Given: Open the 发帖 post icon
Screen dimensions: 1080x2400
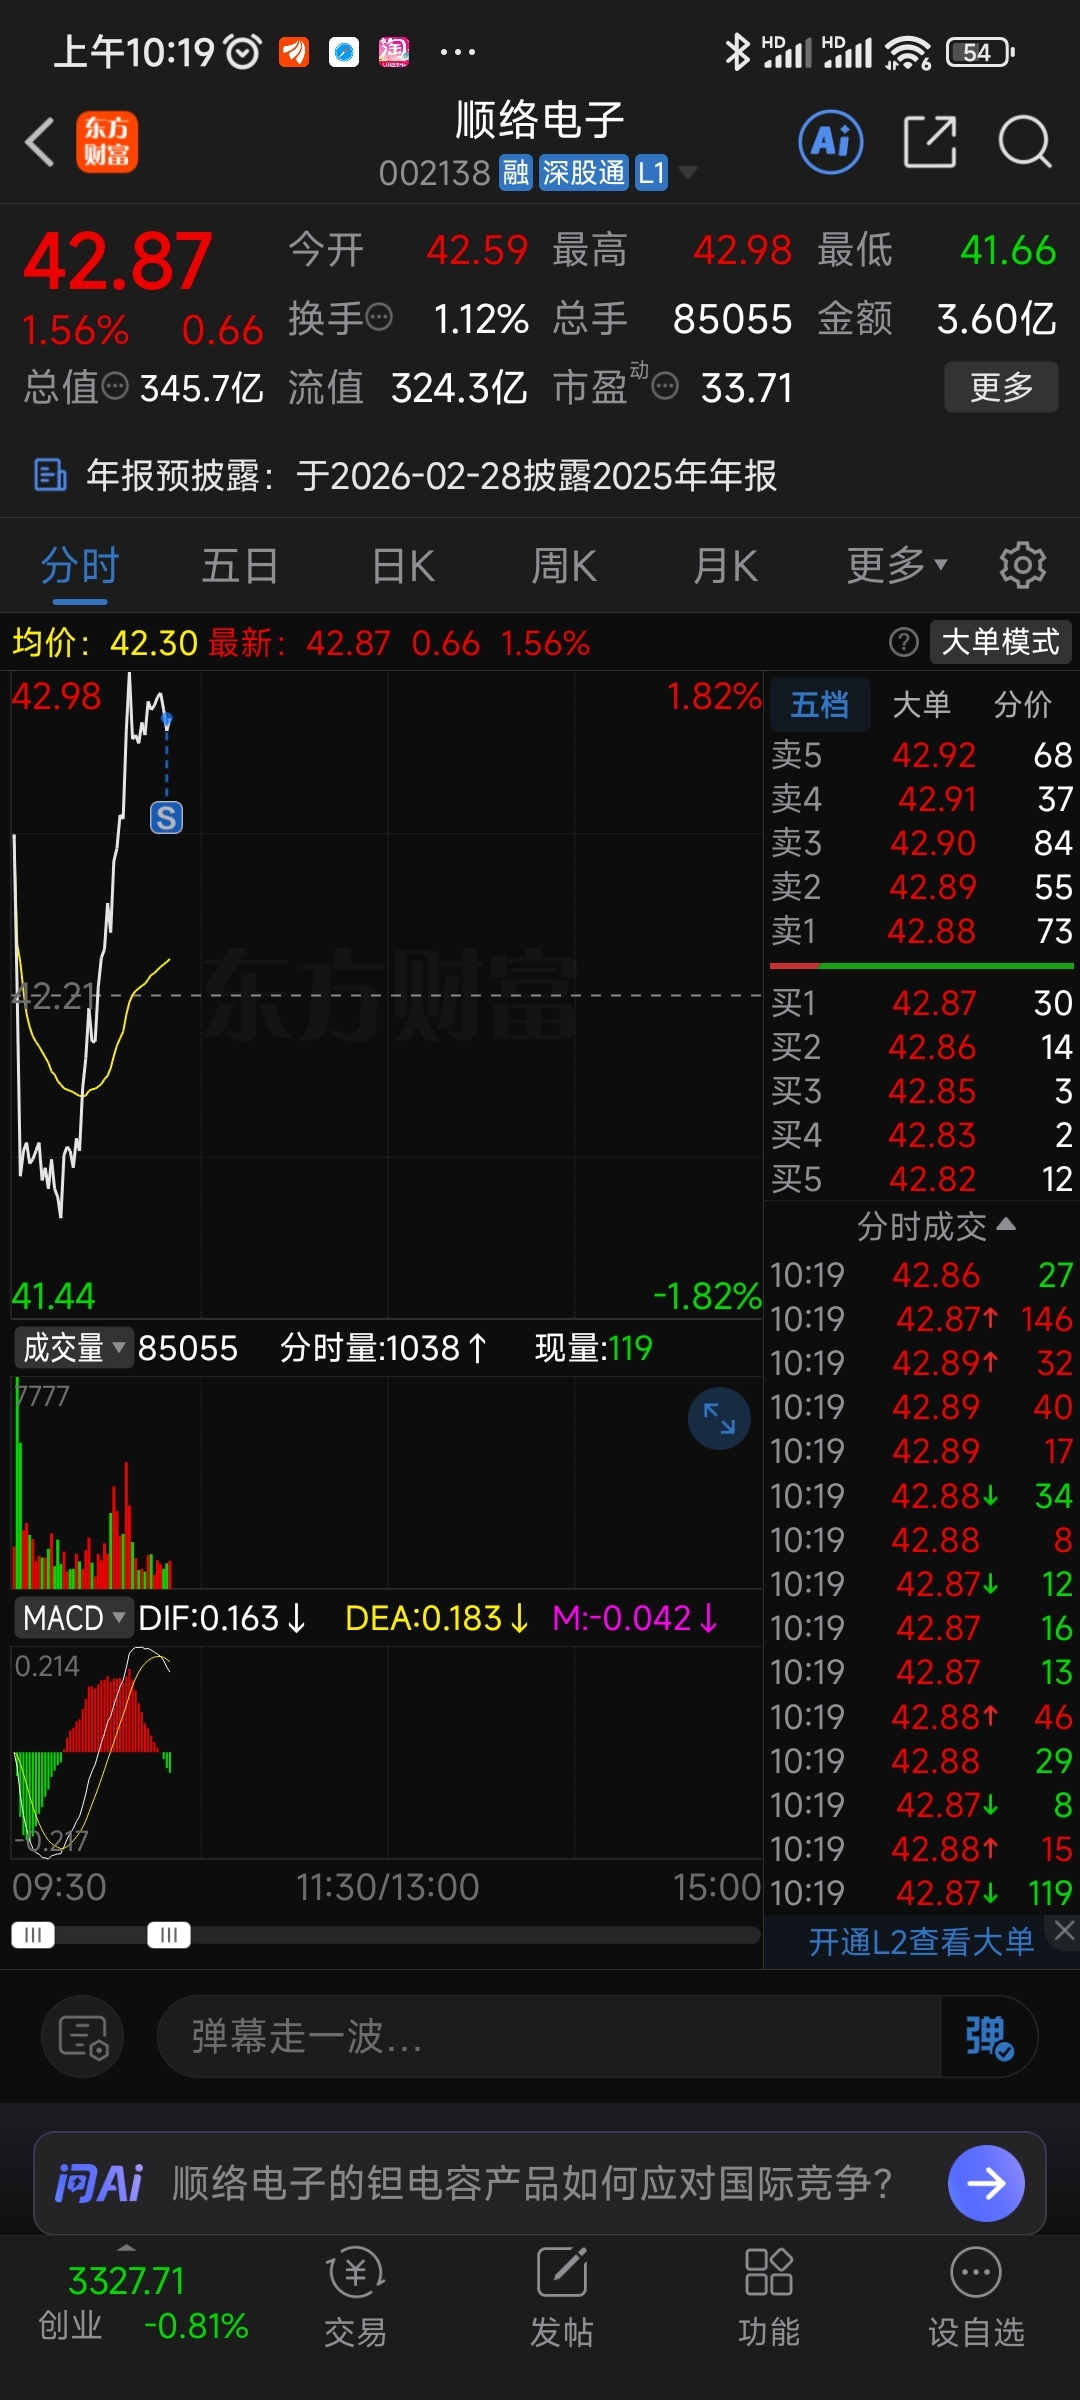Looking at the screenshot, I should click(561, 2297).
